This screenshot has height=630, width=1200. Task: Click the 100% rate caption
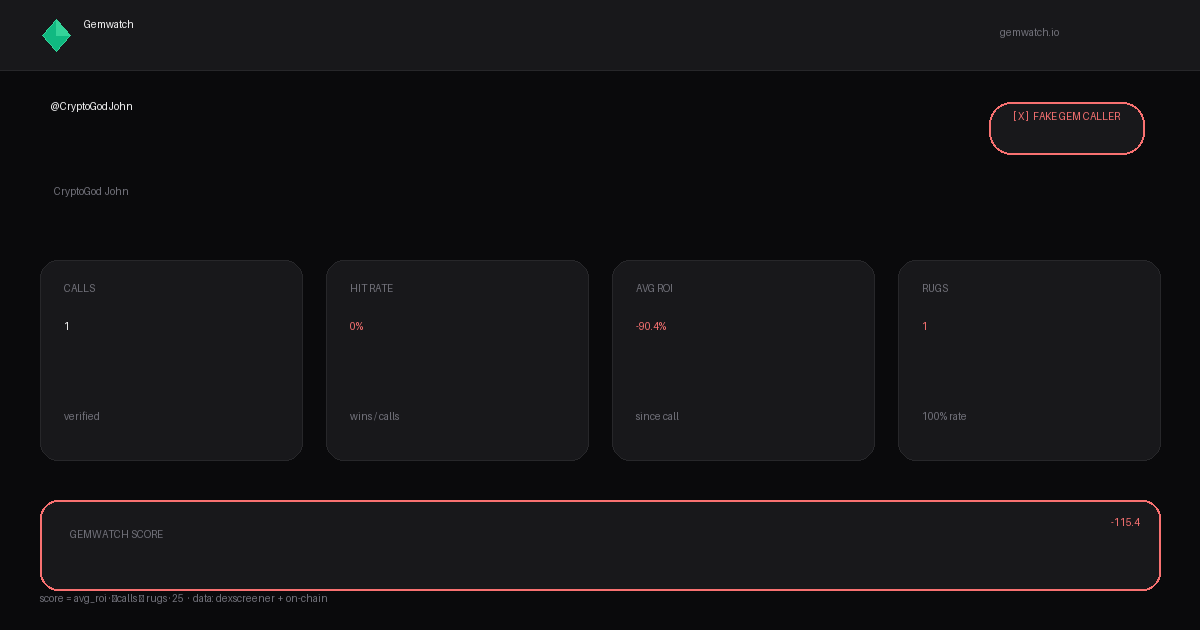(x=944, y=417)
